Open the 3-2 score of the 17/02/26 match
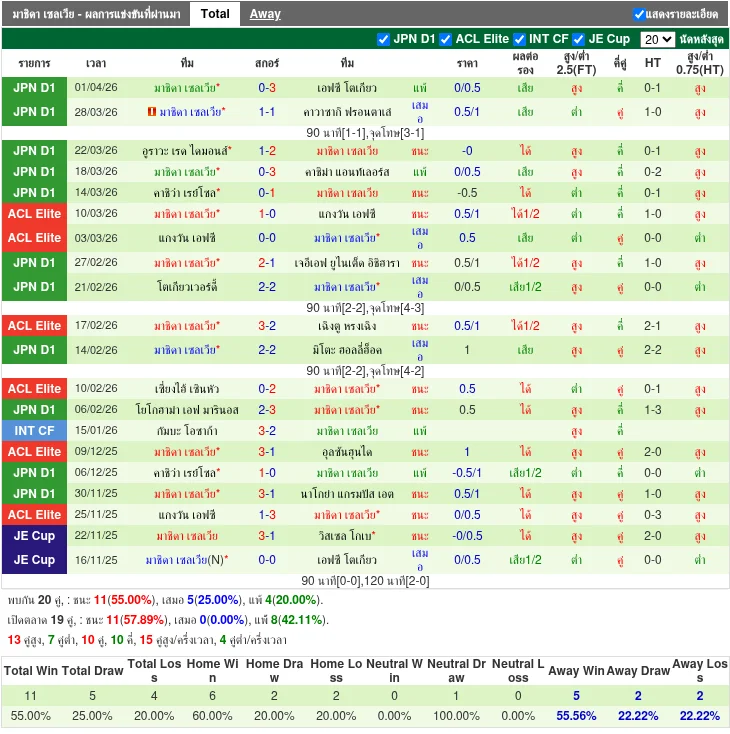 click(x=267, y=326)
